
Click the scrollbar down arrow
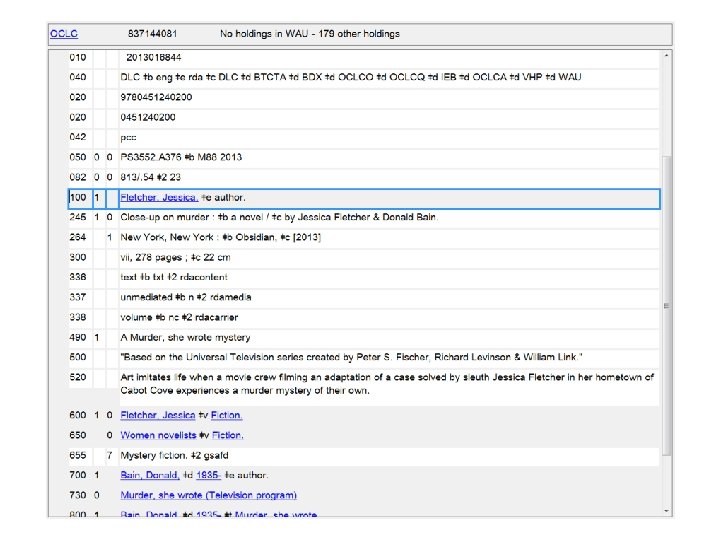tap(666, 511)
